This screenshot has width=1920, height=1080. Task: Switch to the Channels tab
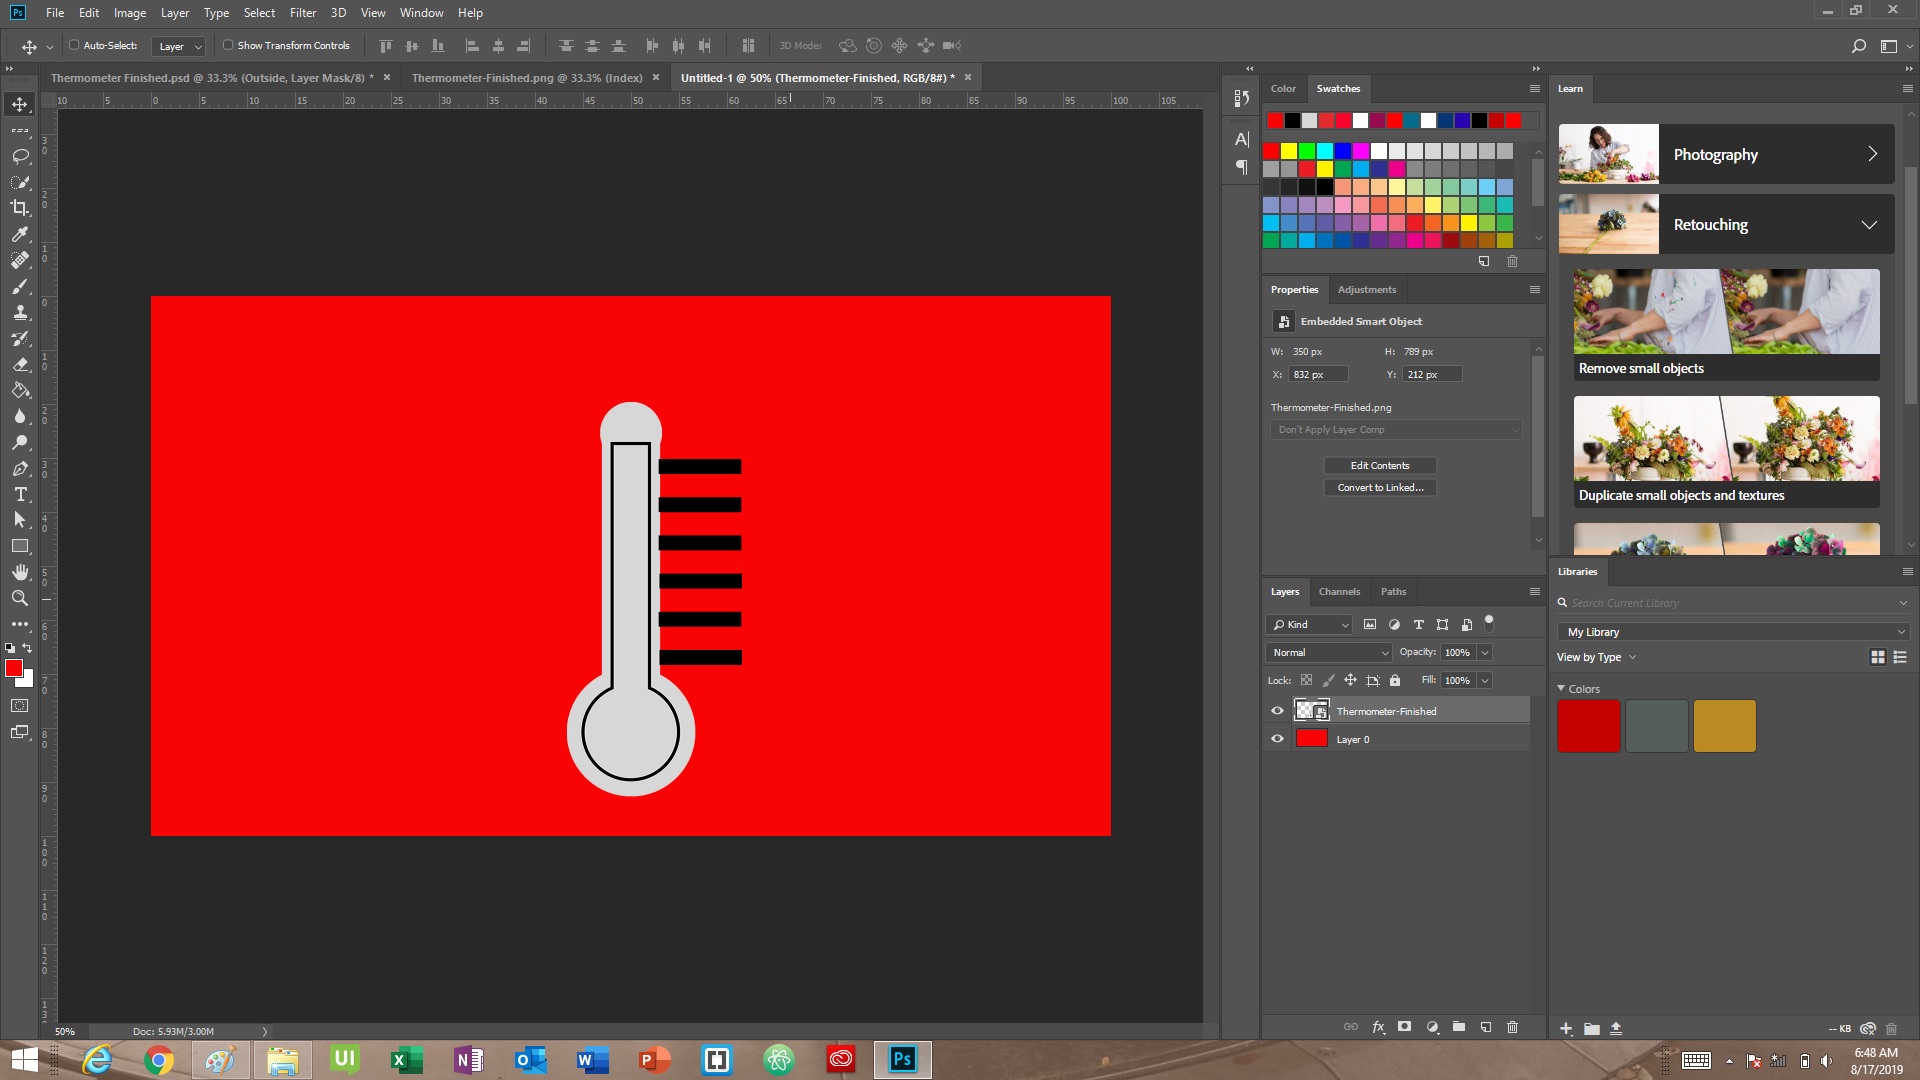click(1339, 591)
